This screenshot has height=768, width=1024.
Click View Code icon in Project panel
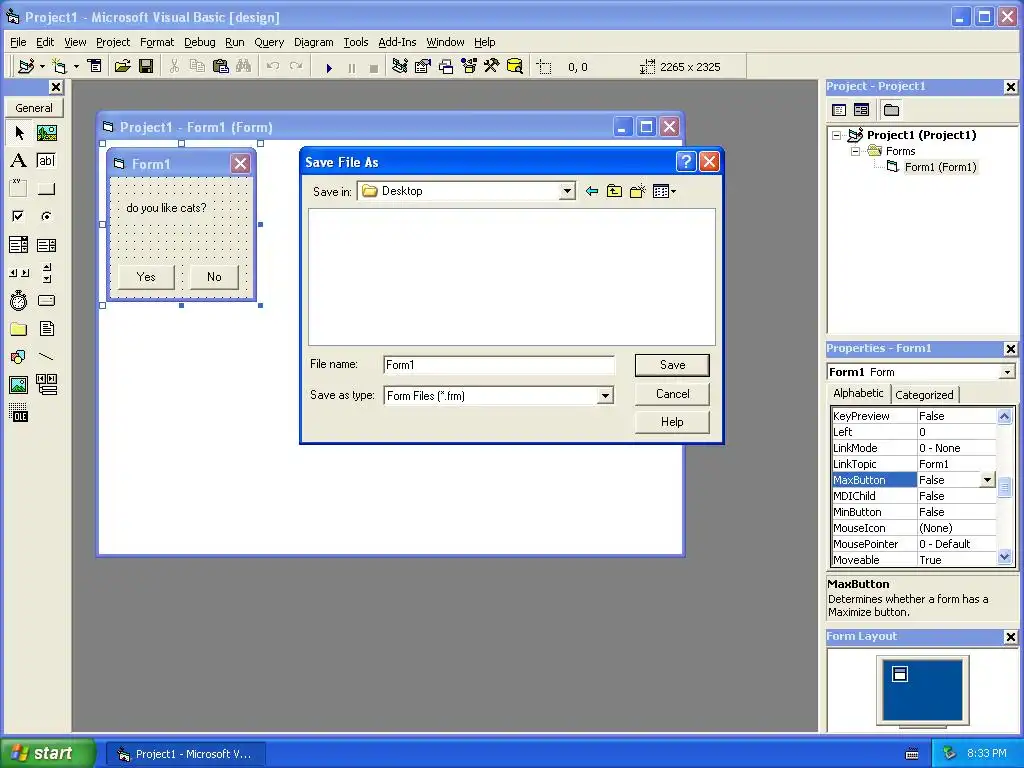point(839,110)
